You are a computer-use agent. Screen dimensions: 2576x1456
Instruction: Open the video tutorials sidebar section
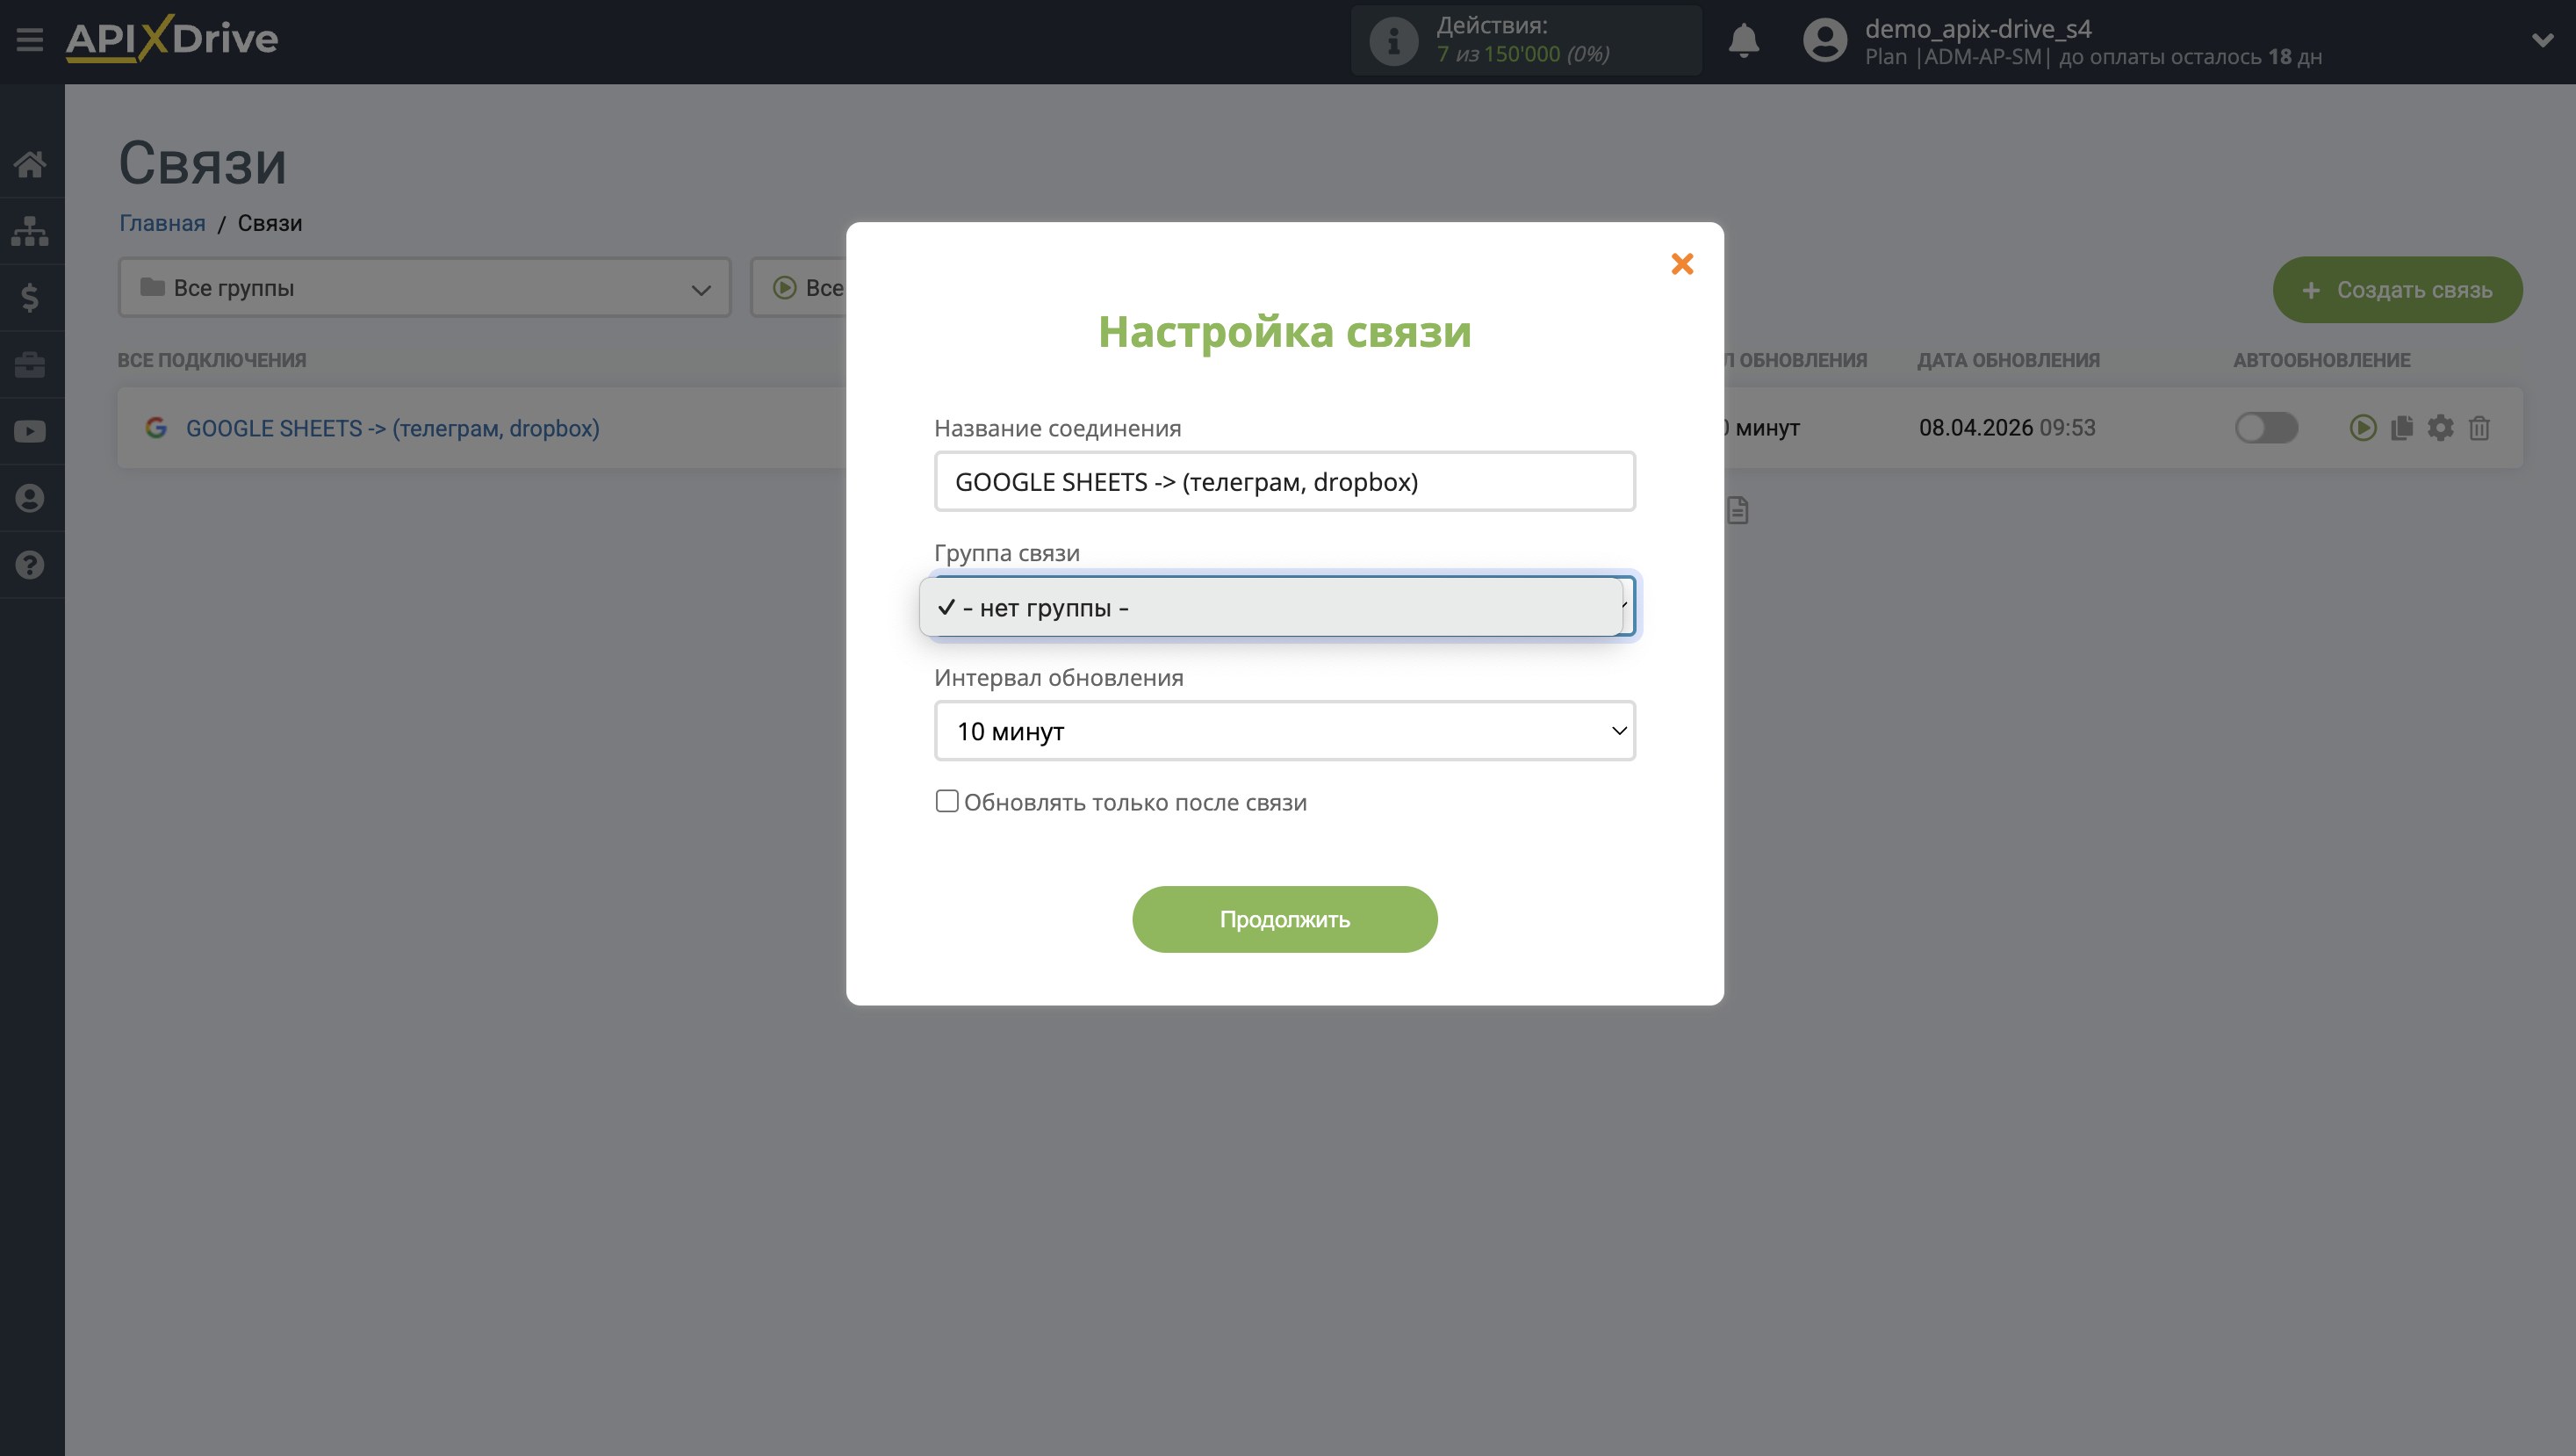pyautogui.click(x=31, y=431)
